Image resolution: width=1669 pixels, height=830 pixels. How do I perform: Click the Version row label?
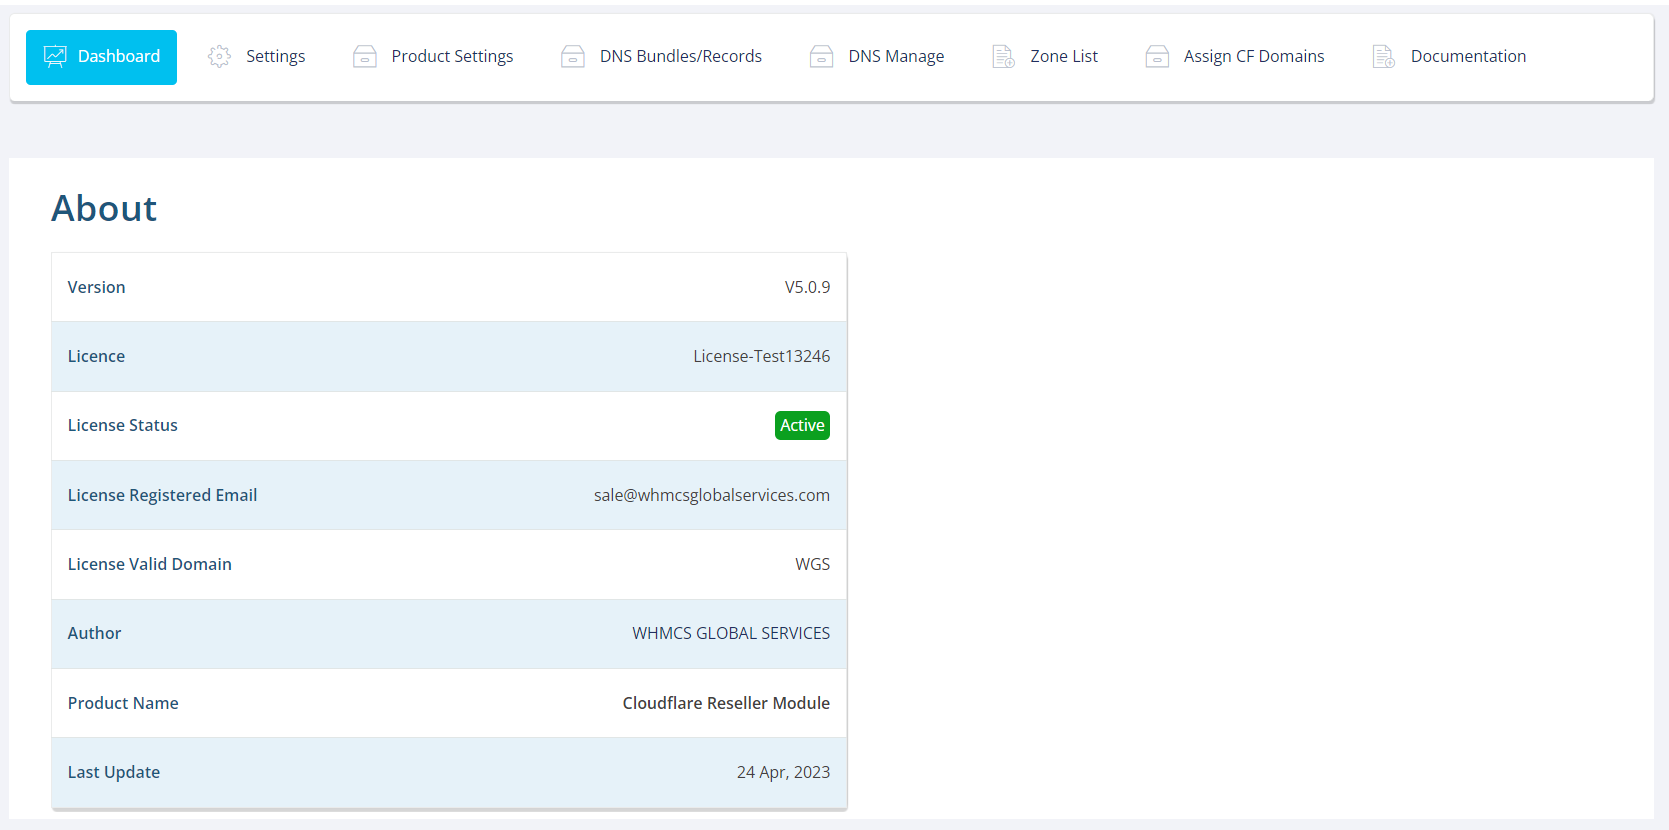pyautogui.click(x=97, y=287)
